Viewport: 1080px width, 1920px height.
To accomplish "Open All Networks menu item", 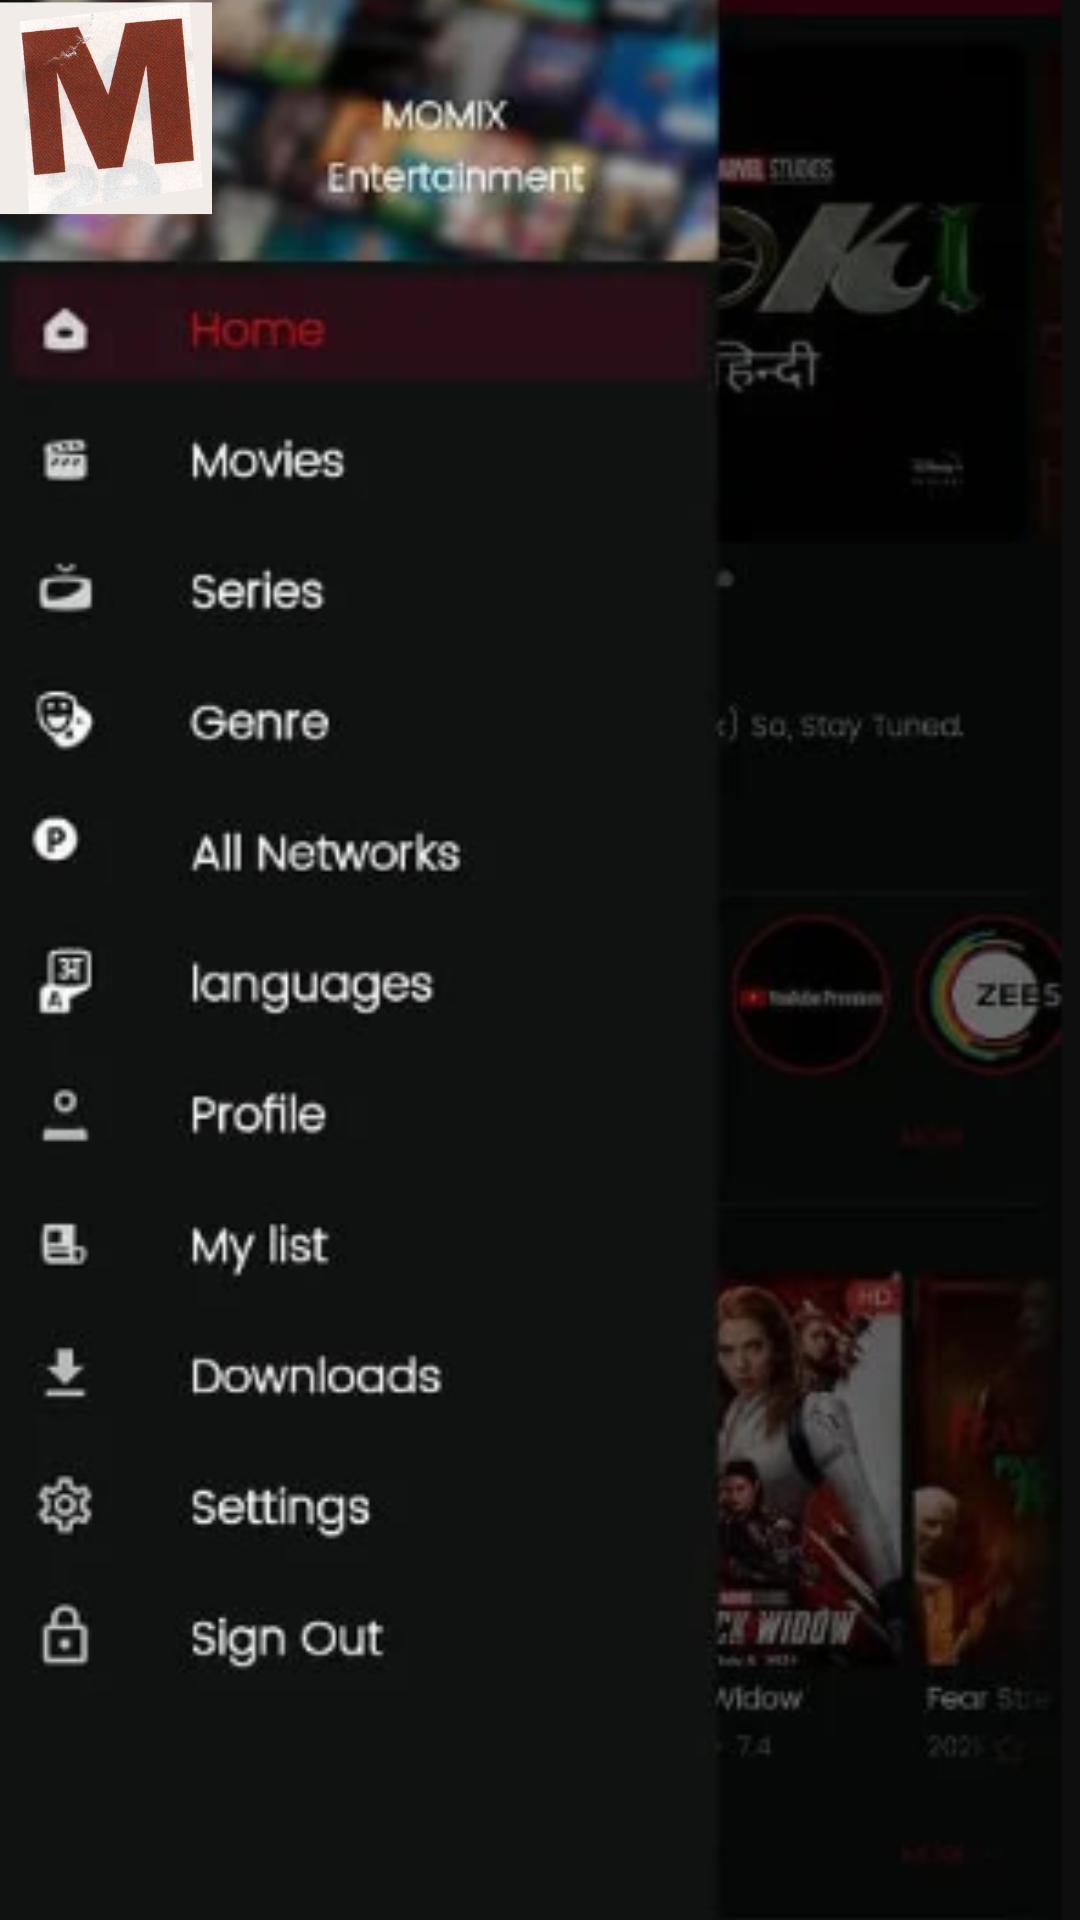I will [359, 853].
